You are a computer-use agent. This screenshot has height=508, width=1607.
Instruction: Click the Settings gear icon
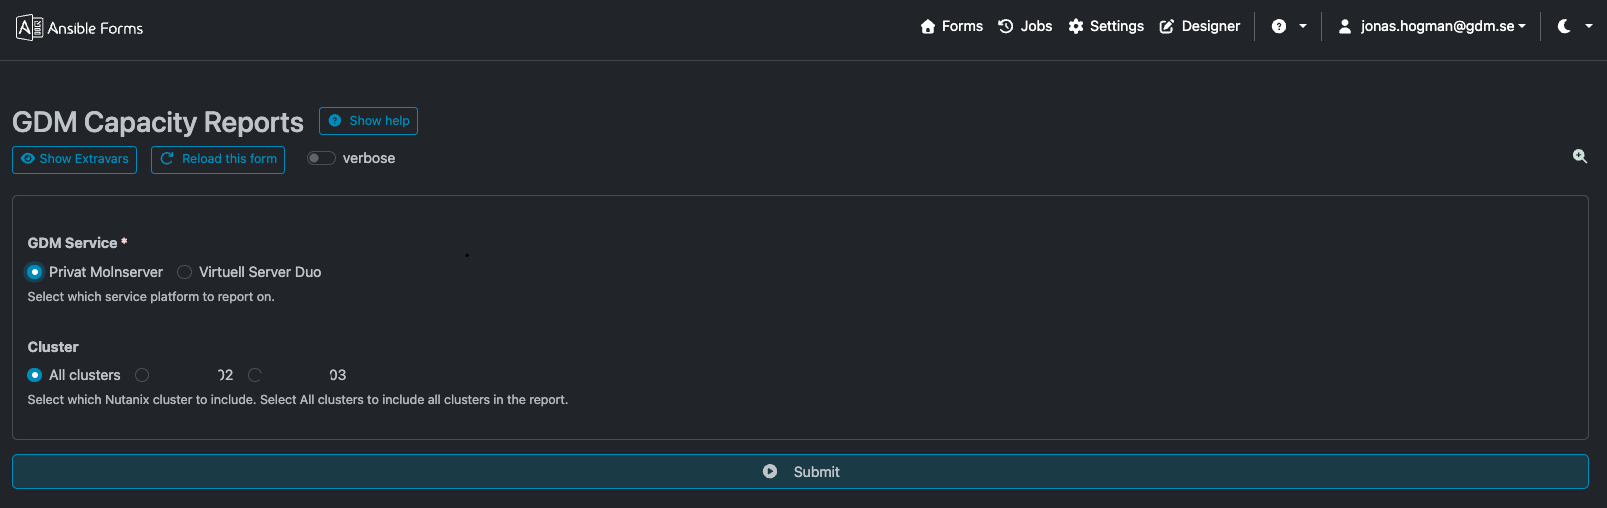click(x=1076, y=27)
